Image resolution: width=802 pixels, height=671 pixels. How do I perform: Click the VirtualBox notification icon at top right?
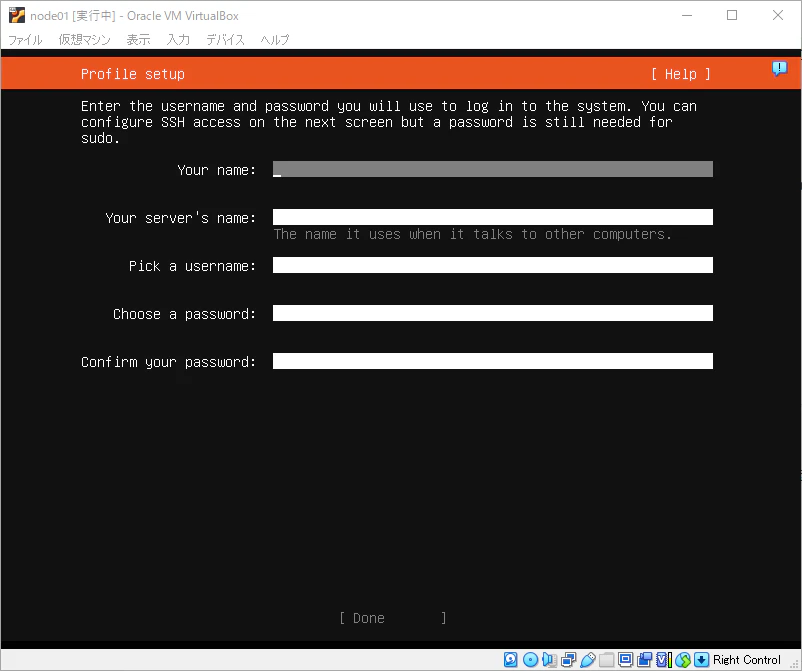tap(779, 69)
